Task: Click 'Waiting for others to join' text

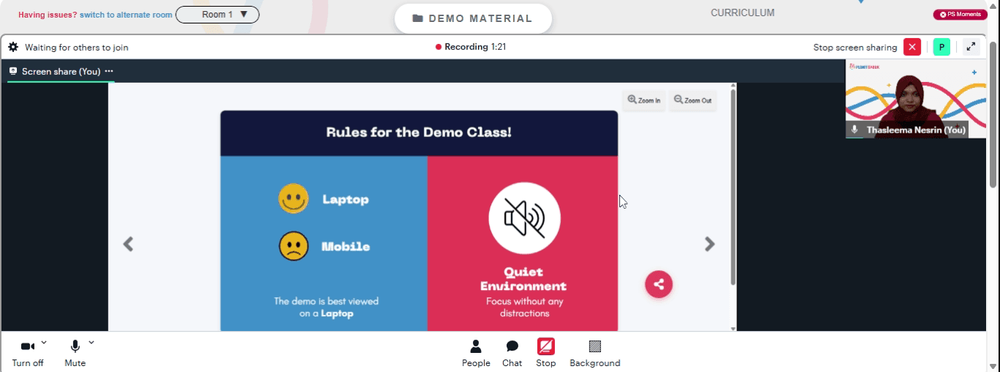Action: pyautogui.click(x=77, y=47)
